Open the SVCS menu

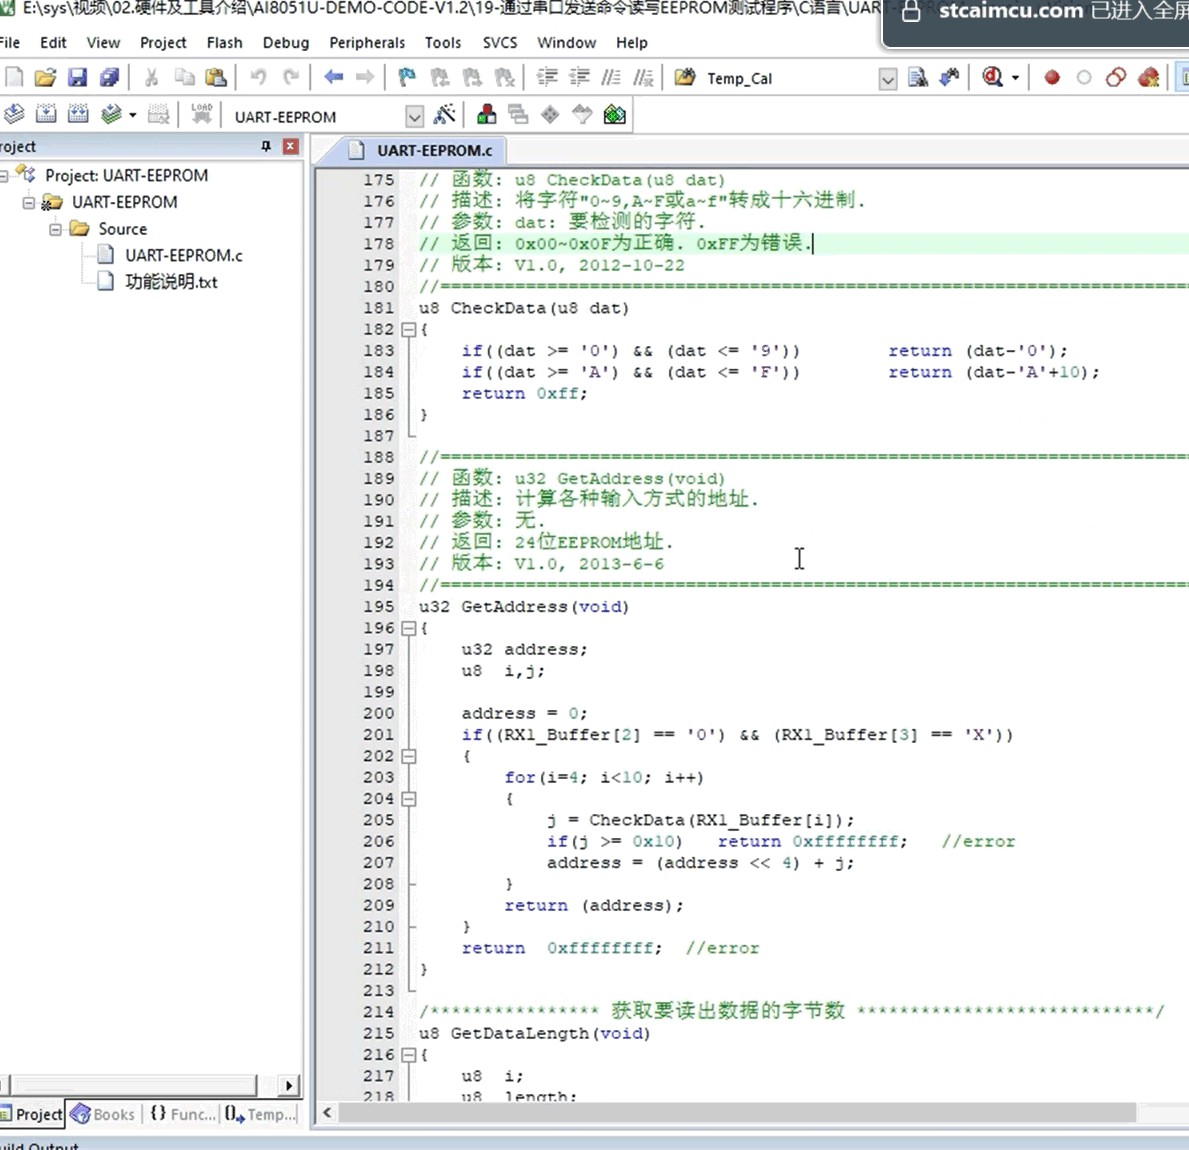(500, 42)
